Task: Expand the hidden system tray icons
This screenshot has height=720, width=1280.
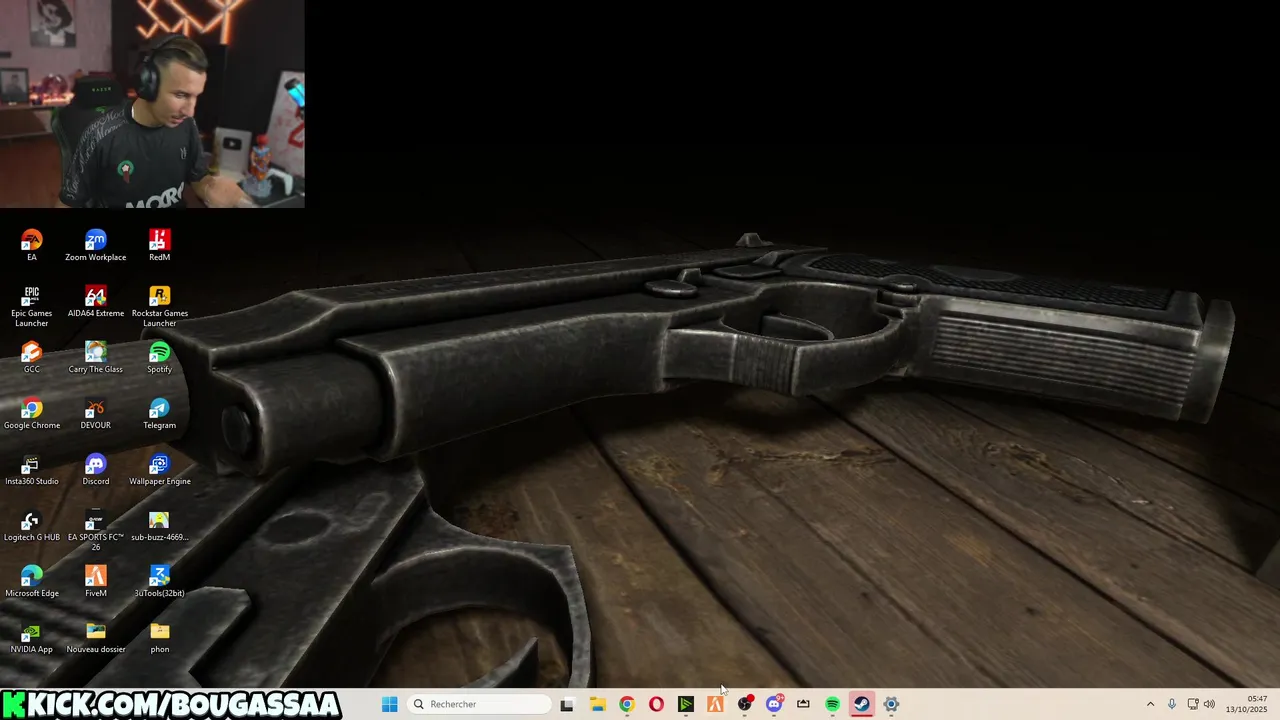Action: click(x=1150, y=704)
